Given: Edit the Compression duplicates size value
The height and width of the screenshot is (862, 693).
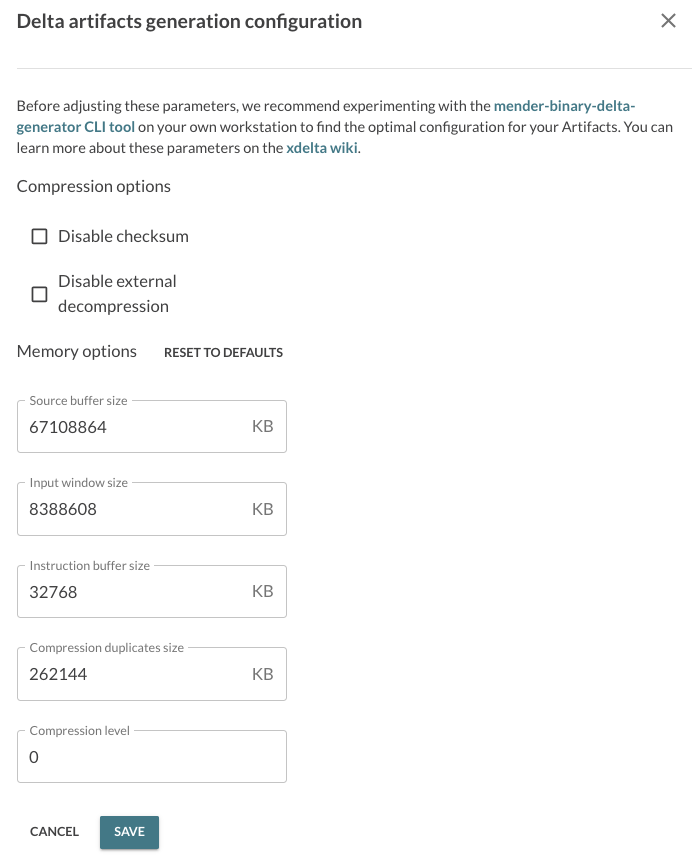Looking at the screenshot, I should 130,674.
